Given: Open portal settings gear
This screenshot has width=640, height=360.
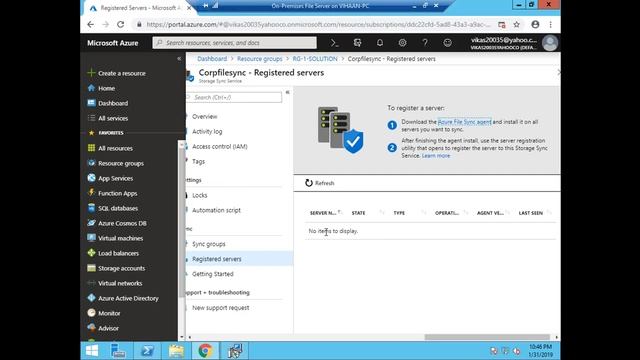Looking at the screenshot, I should point(402,43).
